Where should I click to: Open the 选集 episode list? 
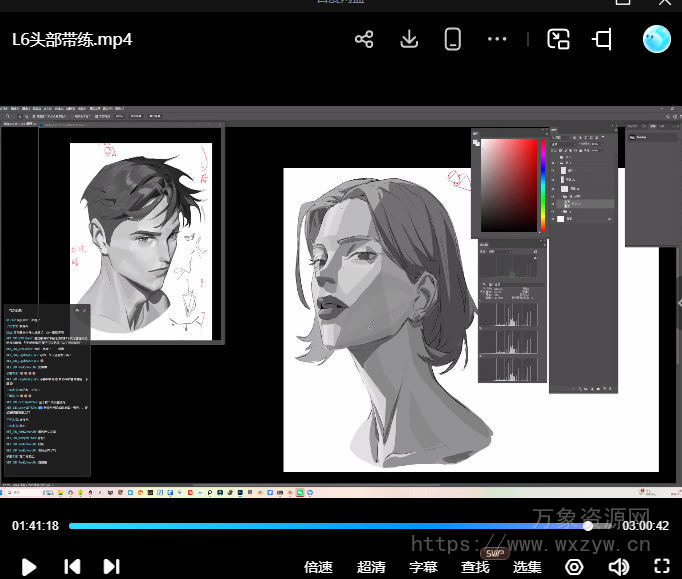[527, 567]
